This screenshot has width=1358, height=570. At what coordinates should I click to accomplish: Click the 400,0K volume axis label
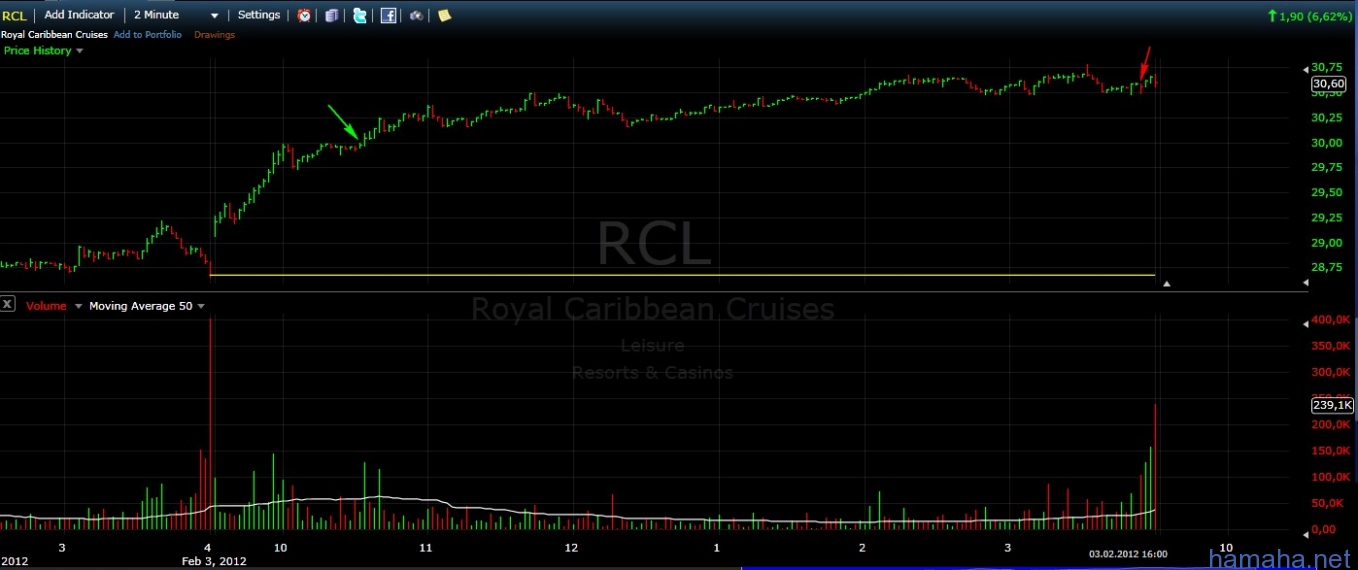click(1332, 321)
